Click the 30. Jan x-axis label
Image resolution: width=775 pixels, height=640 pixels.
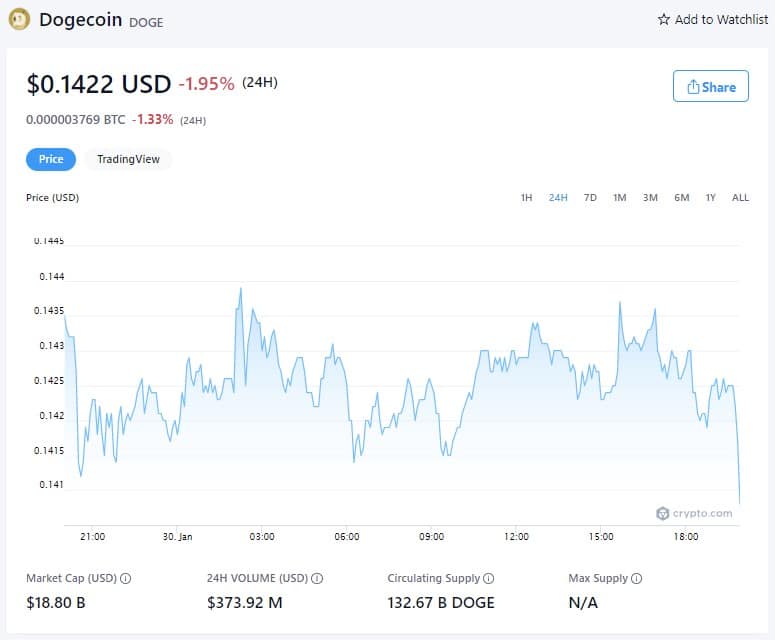point(177,536)
